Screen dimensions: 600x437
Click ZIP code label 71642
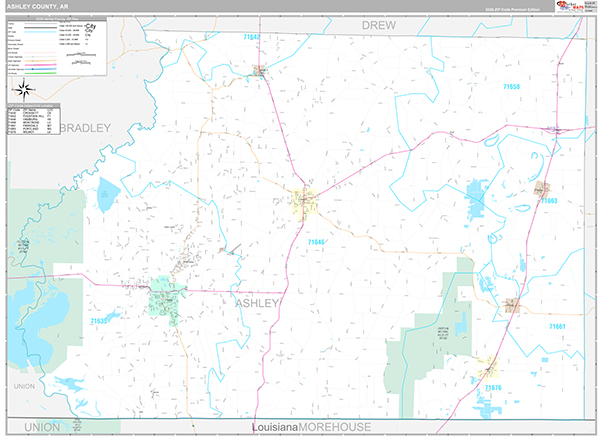tap(251, 37)
